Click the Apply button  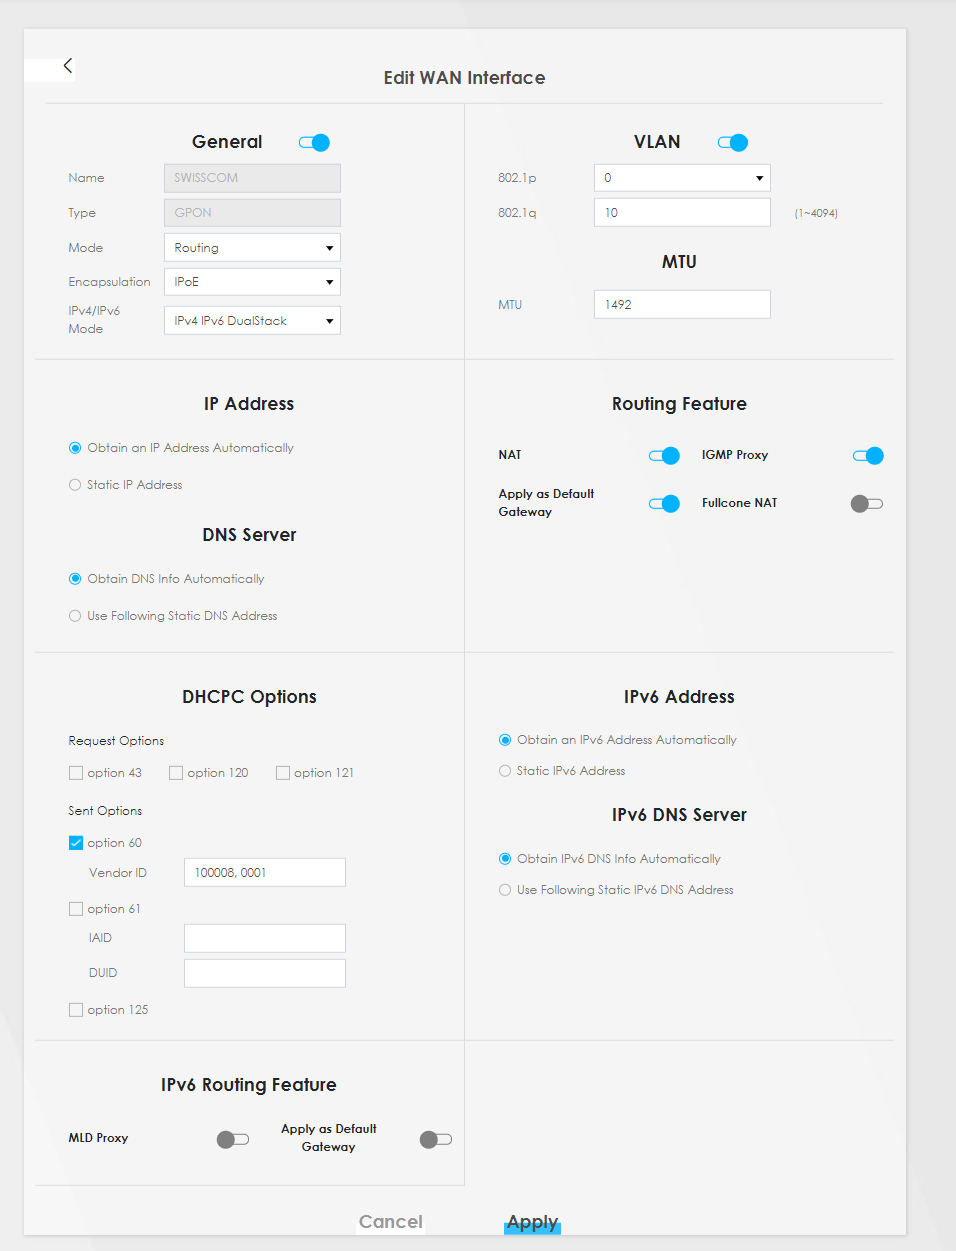click(532, 1222)
